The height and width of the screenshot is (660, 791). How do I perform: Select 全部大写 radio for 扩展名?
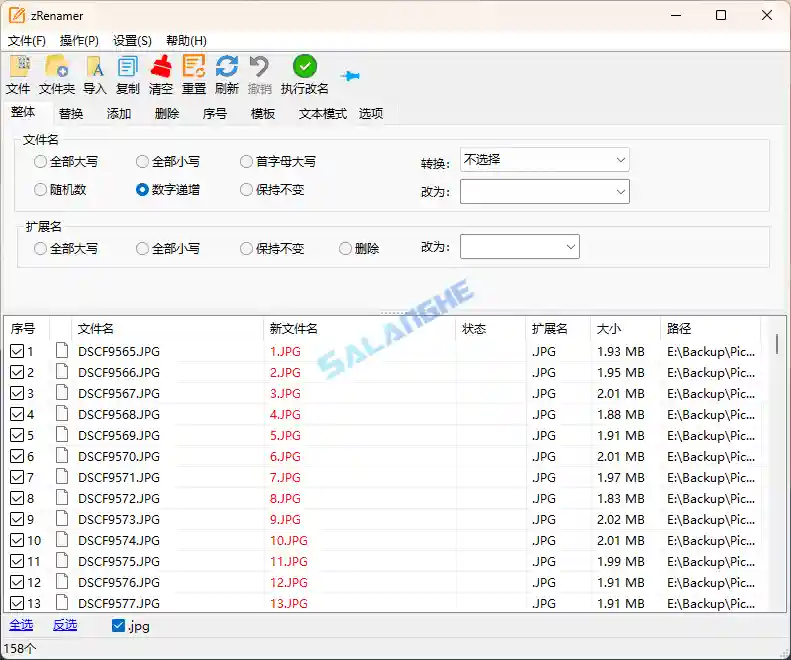40,249
